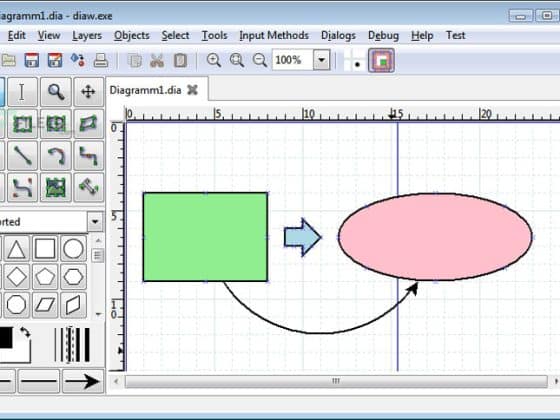Viewport: 560px width, 420px height.
Task: Open the zoom percentage dropdown arrow
Action: [322, 60]
